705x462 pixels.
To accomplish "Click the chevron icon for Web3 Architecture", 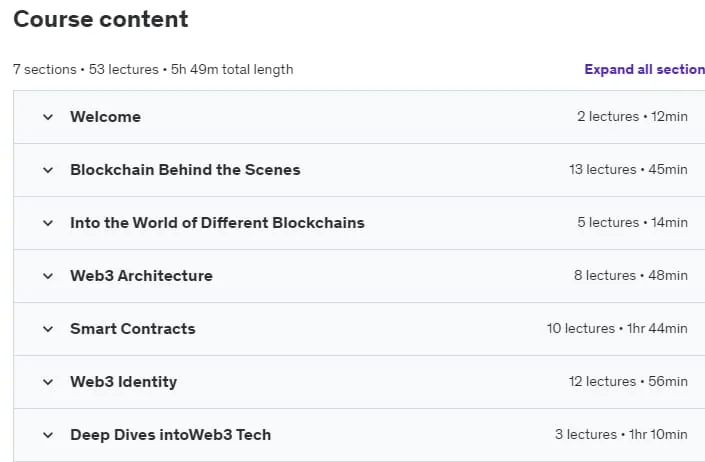I will click(x=48, y=276).
